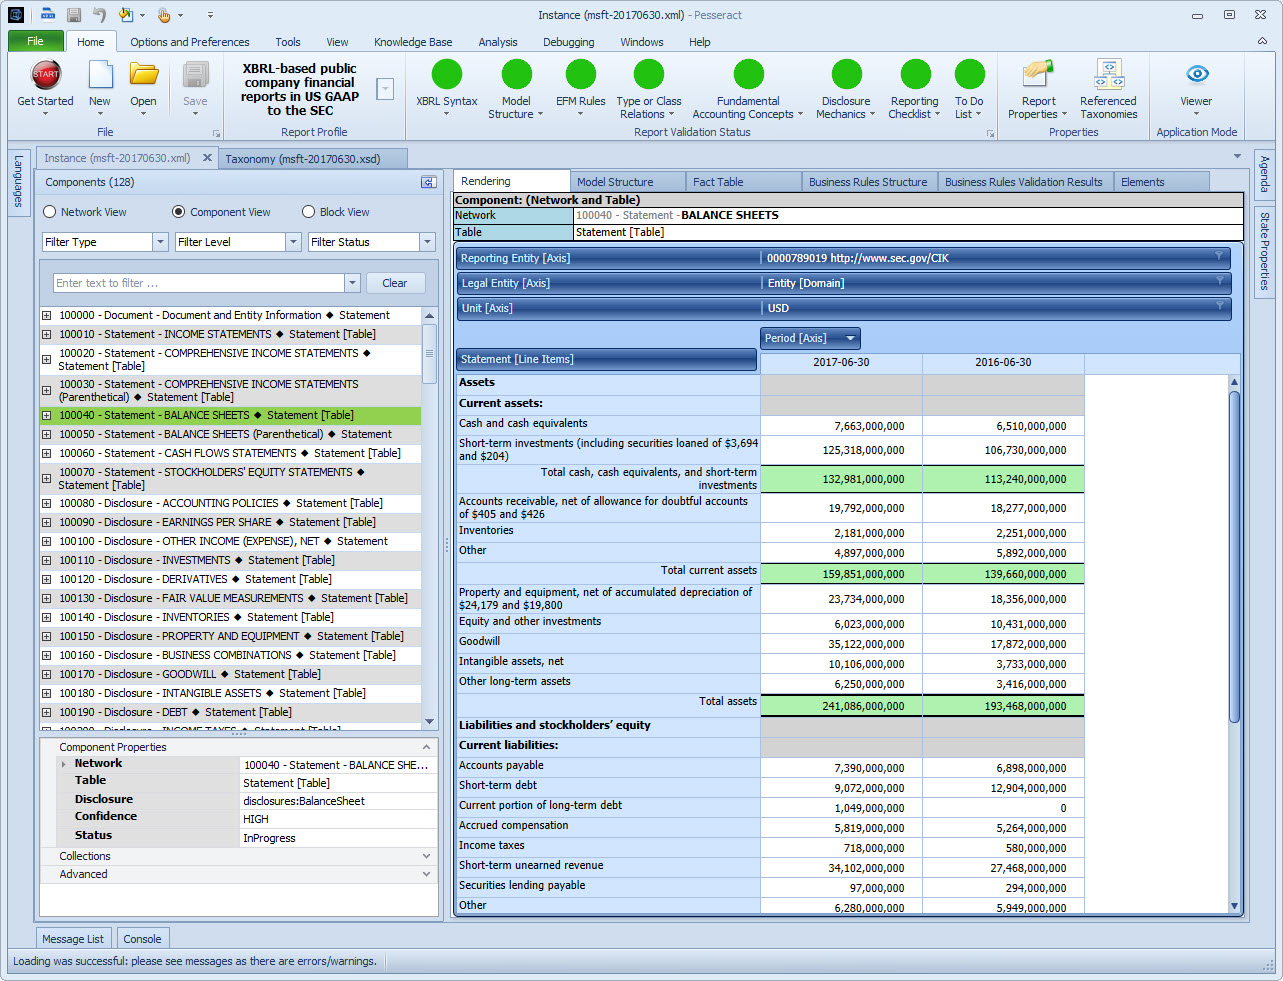Click the maximize Components panel icon

(x=428, y=182)
